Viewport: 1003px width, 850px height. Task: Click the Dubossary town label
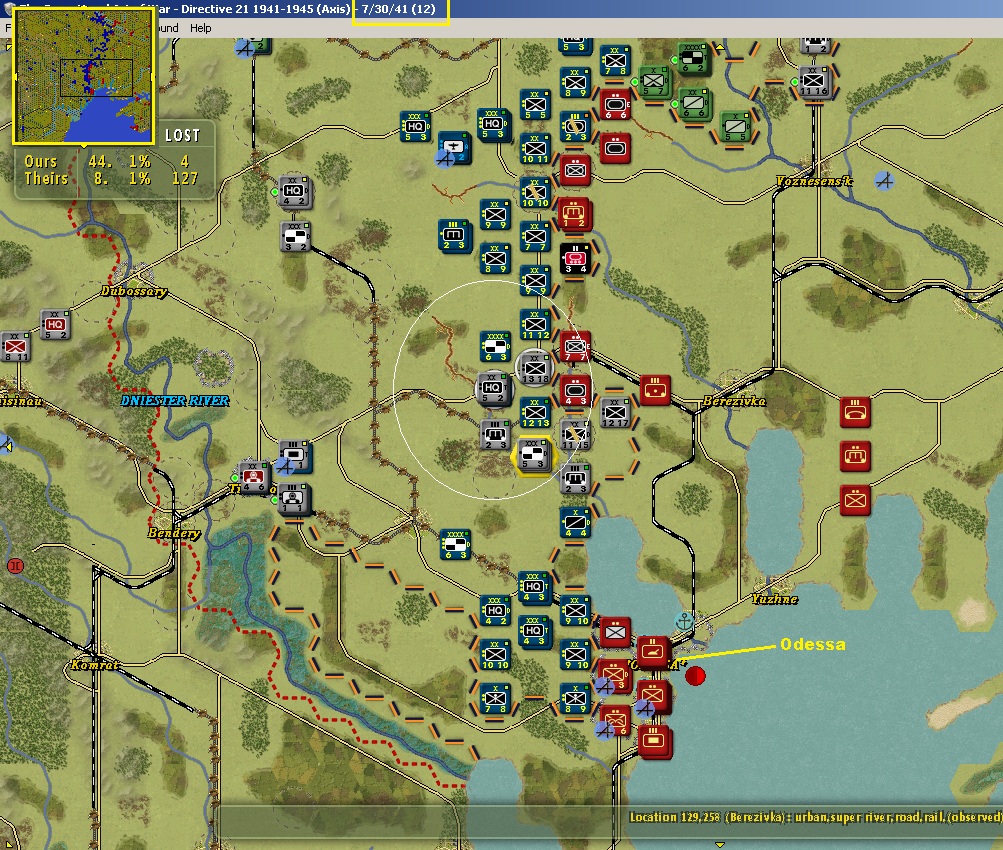point(134,291)
